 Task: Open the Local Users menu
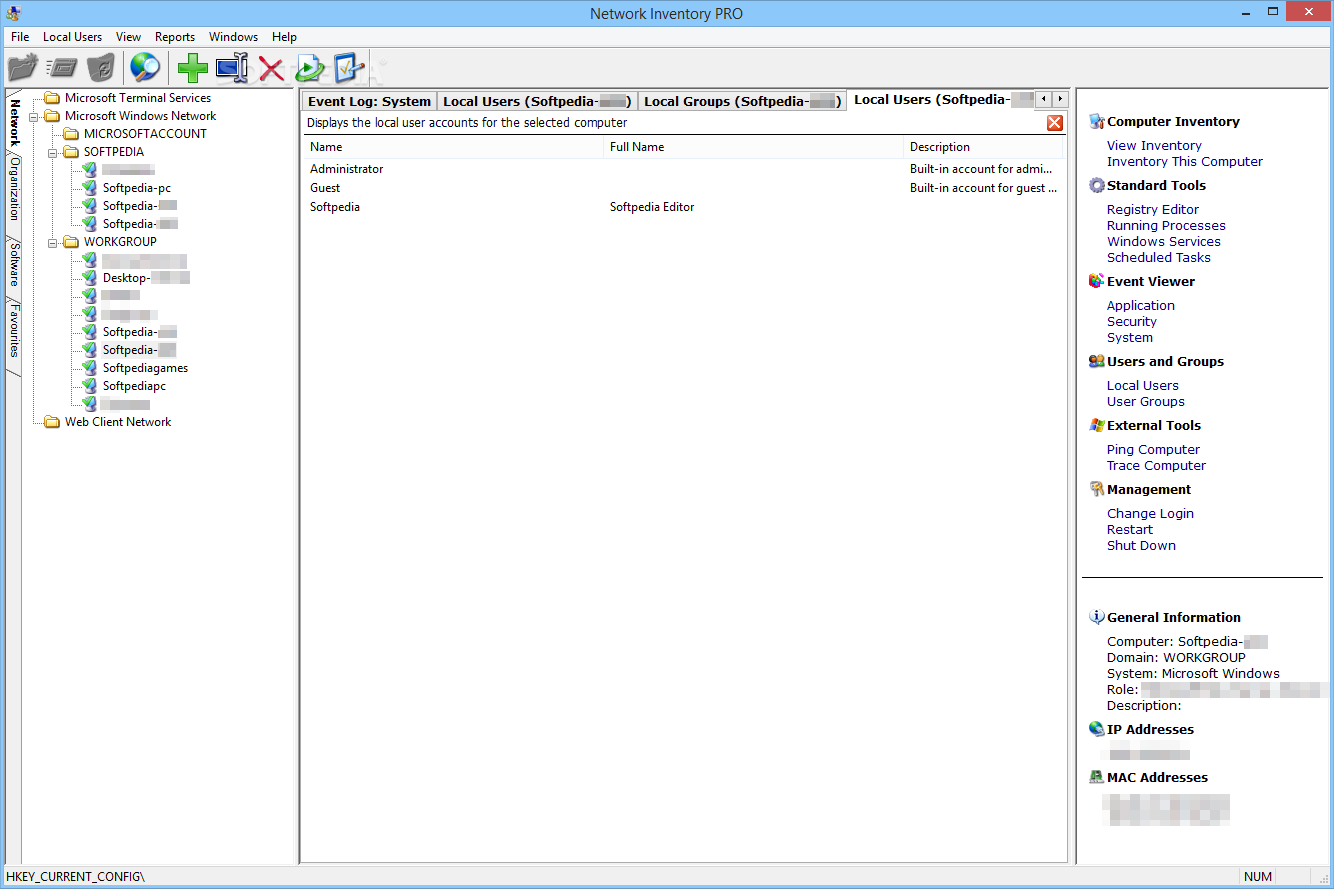(x=73, y=37)
